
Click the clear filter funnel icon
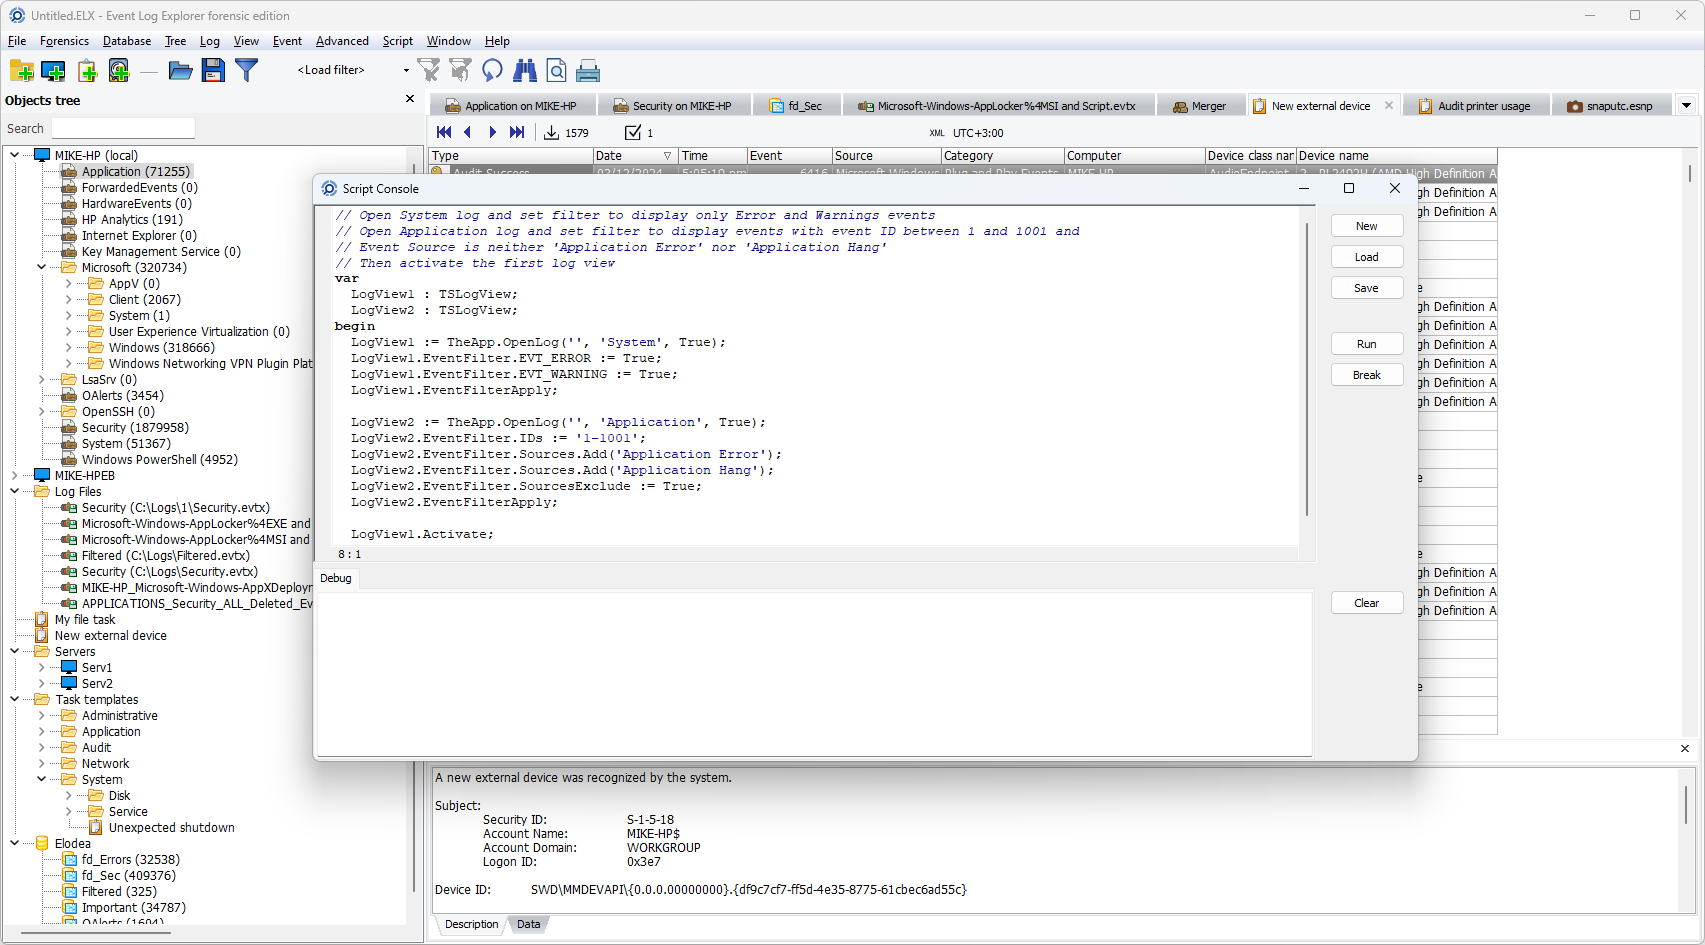[x=428, y=70]
